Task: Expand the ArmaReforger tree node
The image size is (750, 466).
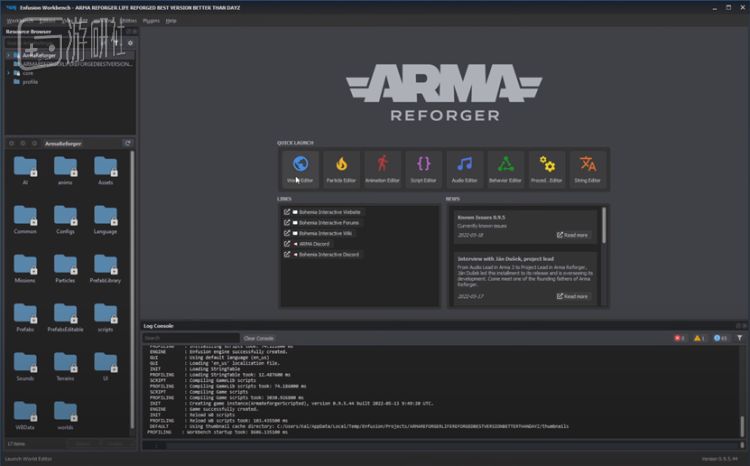Action: tap(8, 55)
